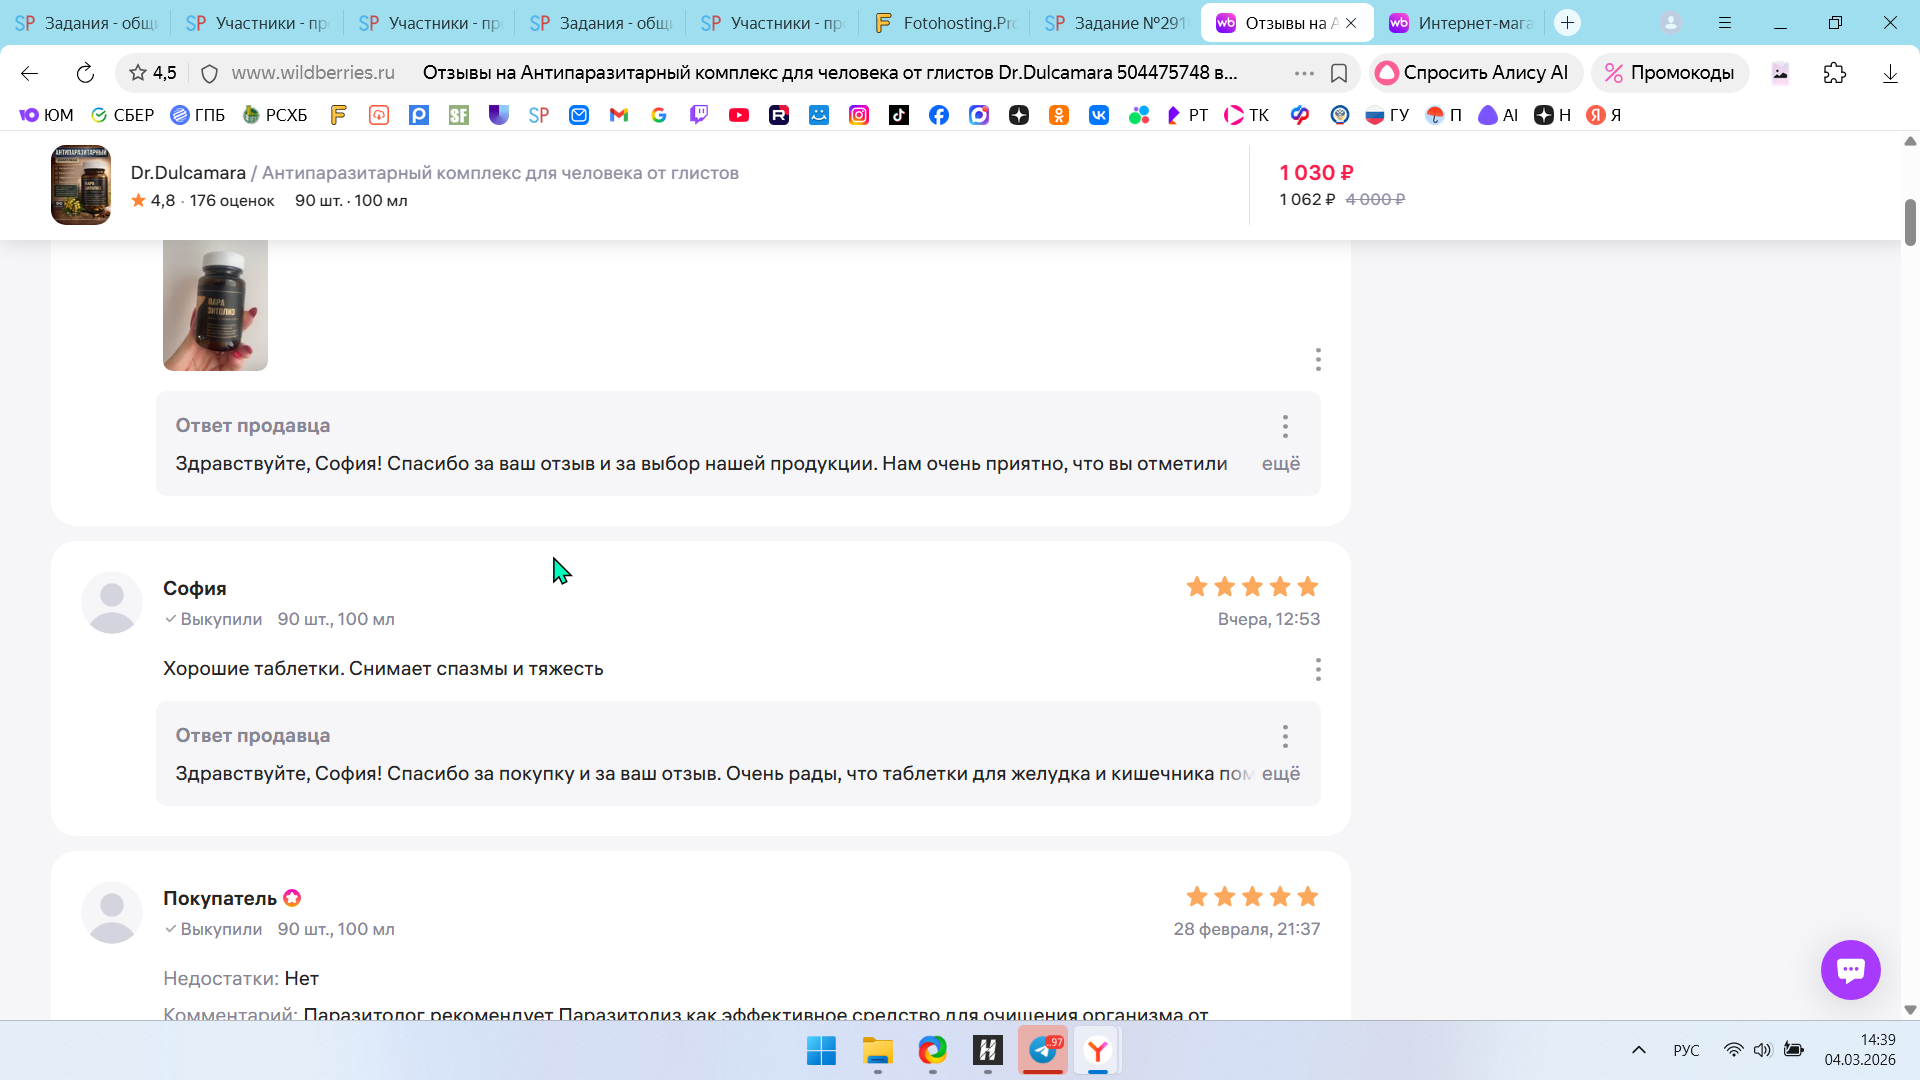Open three-dot menu in first seller reply
Viewport: 1920px width, 1080px height.
(x=1285, y=427)
